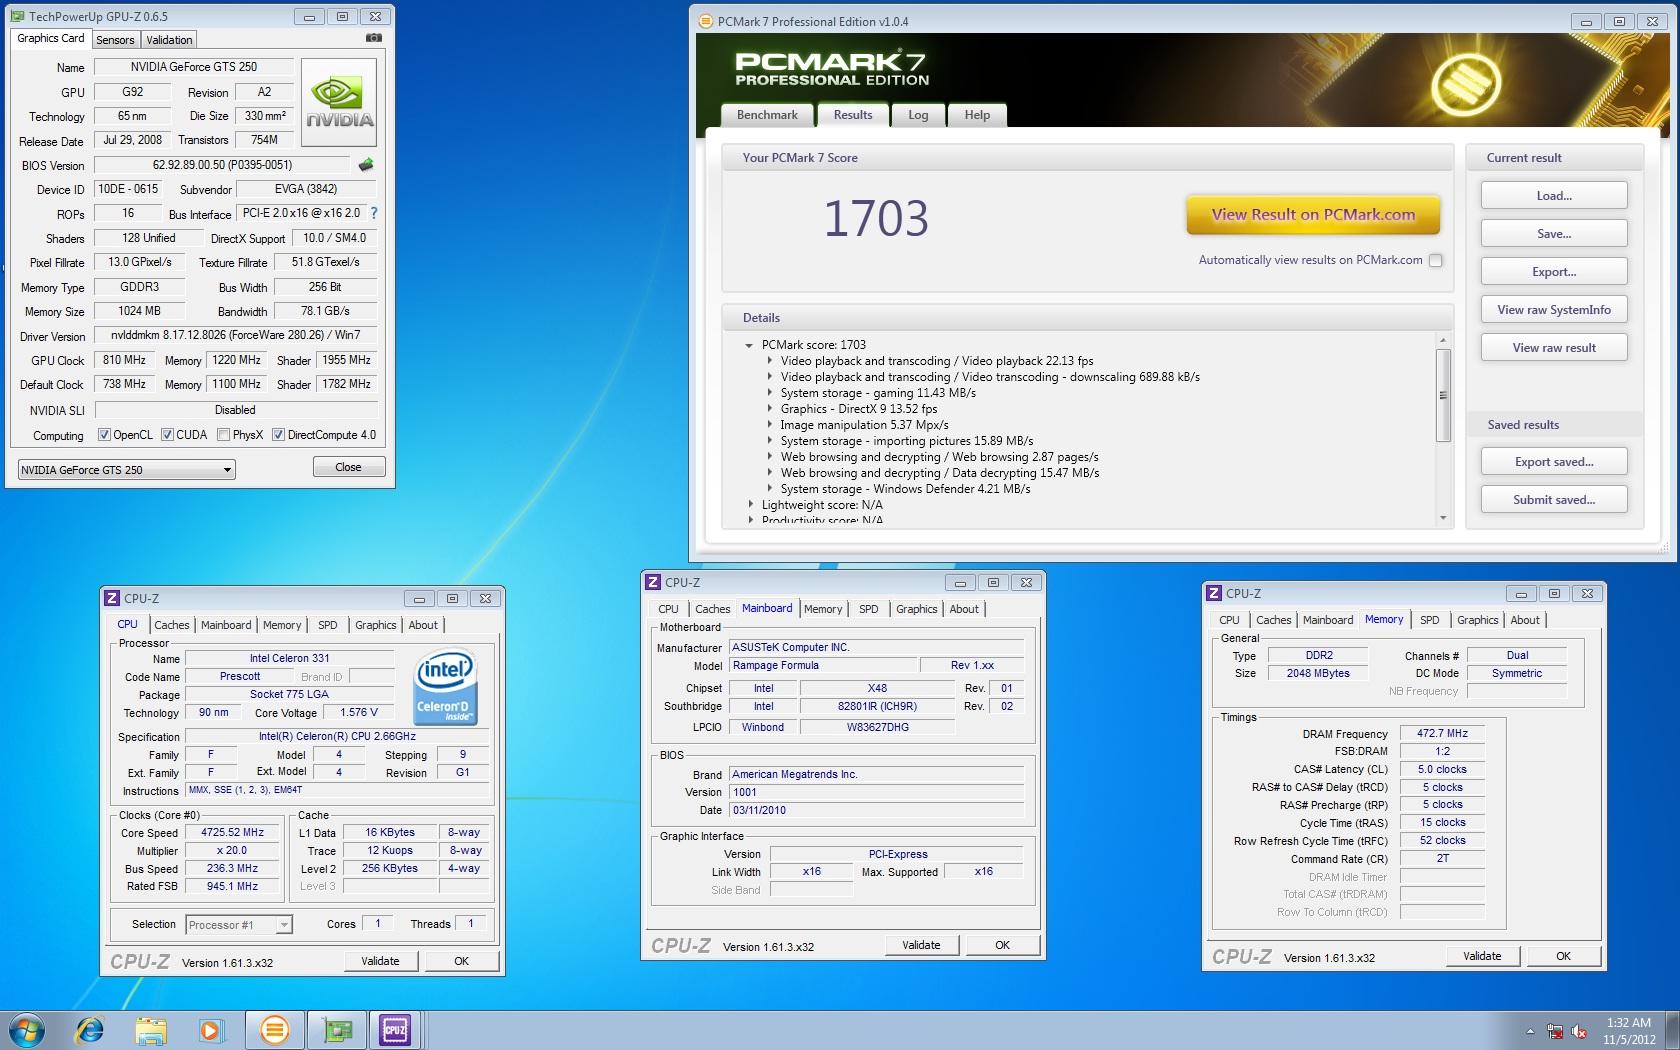This screenshot has height=1050, width=1680.
Task: Click the CPU-Z Z icon in Memory window
Action: point(1214,593)
